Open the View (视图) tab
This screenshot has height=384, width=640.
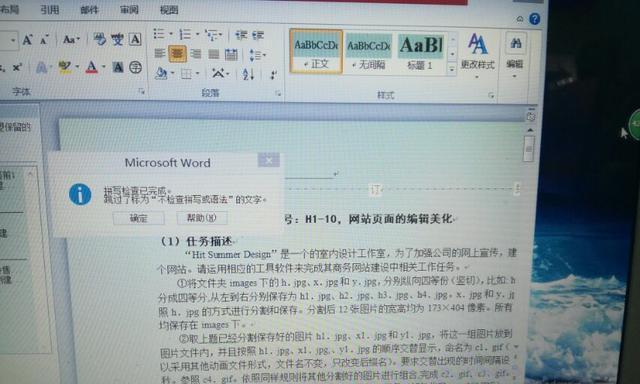click(169, 10)
